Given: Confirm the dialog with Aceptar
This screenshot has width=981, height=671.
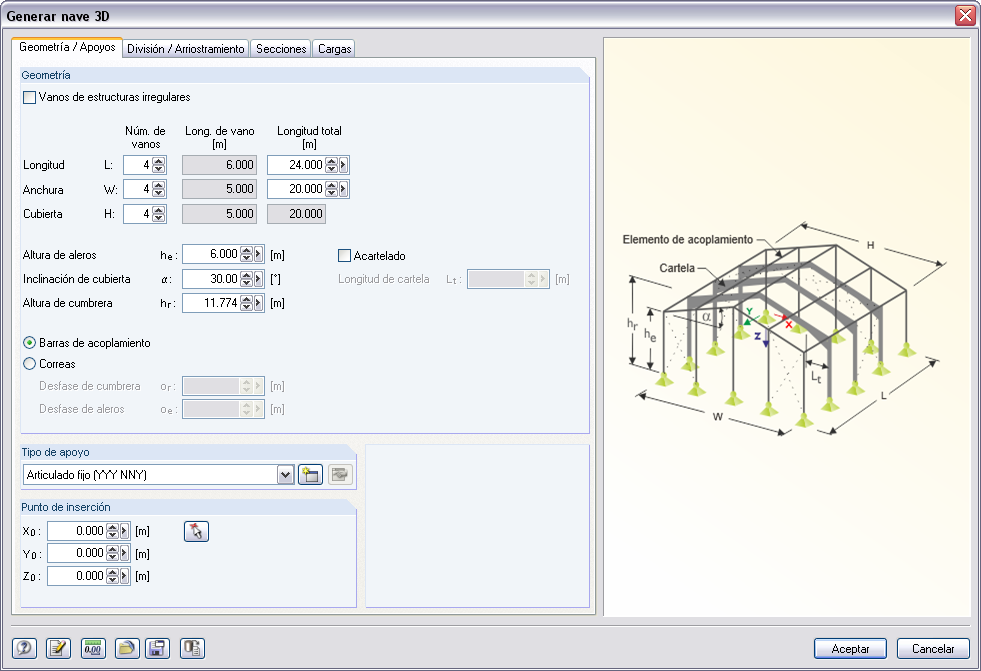Looking at the screenshot, I should coord(850,648).
